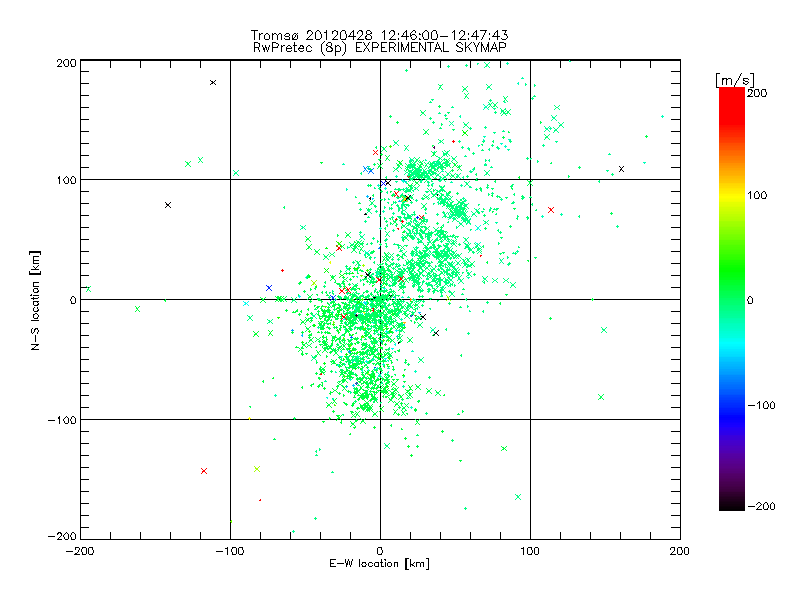The image size is (800, 600).
Task: Click the black bottom of the colorbar near -200
Action: pyautogui.click(x=732, y=504)
